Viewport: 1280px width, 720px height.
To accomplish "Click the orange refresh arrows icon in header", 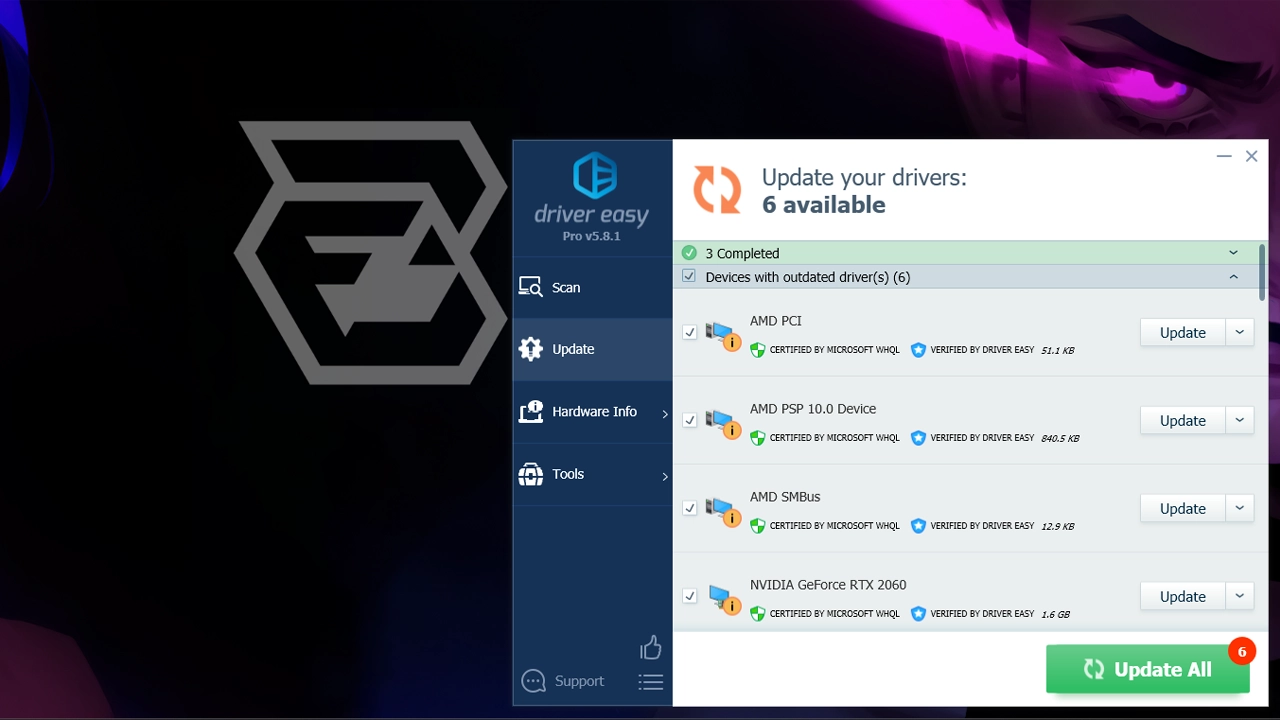I will point(717,190).
